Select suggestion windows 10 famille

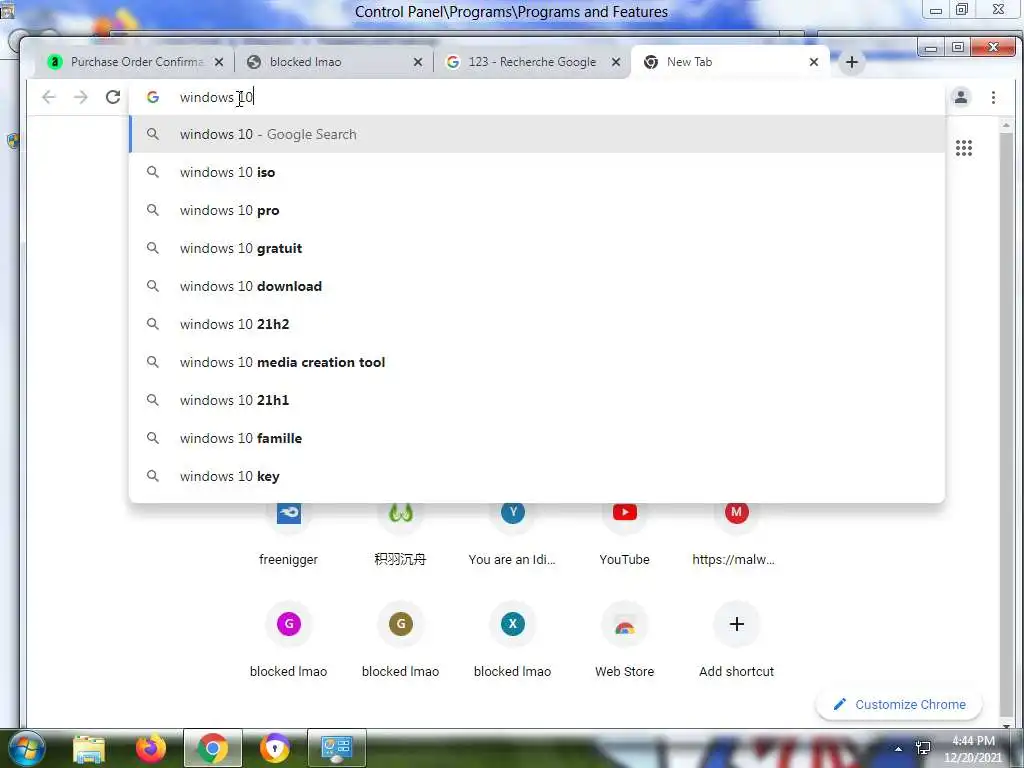537,438
